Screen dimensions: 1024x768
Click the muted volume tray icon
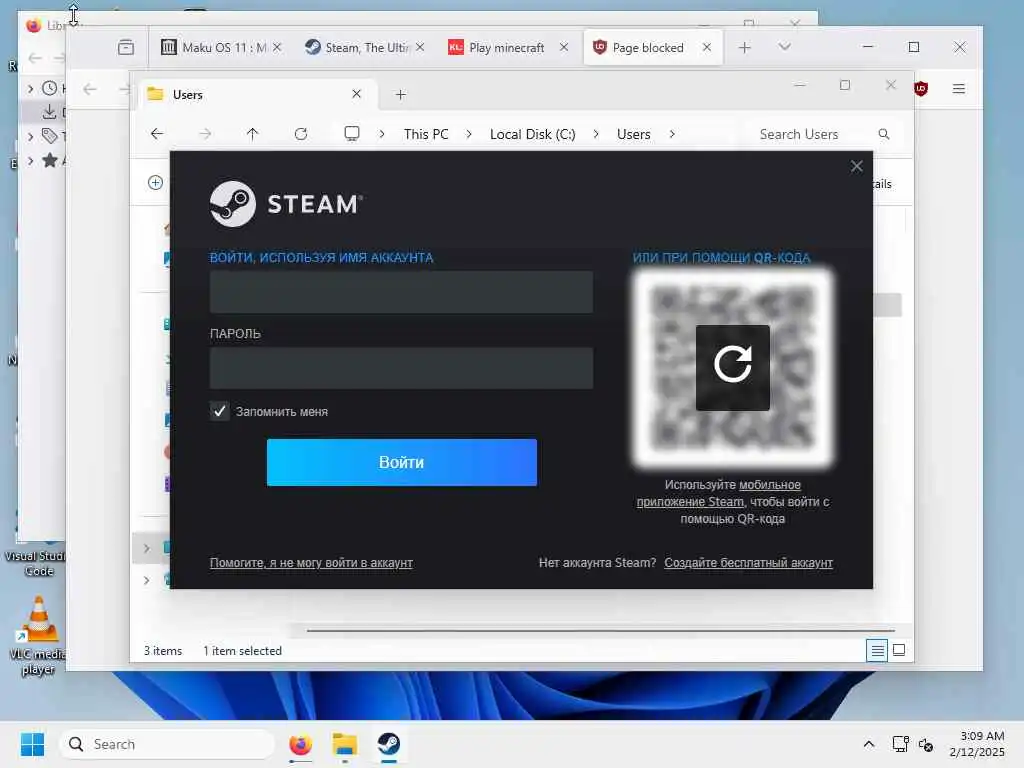(x=925, y=744)
